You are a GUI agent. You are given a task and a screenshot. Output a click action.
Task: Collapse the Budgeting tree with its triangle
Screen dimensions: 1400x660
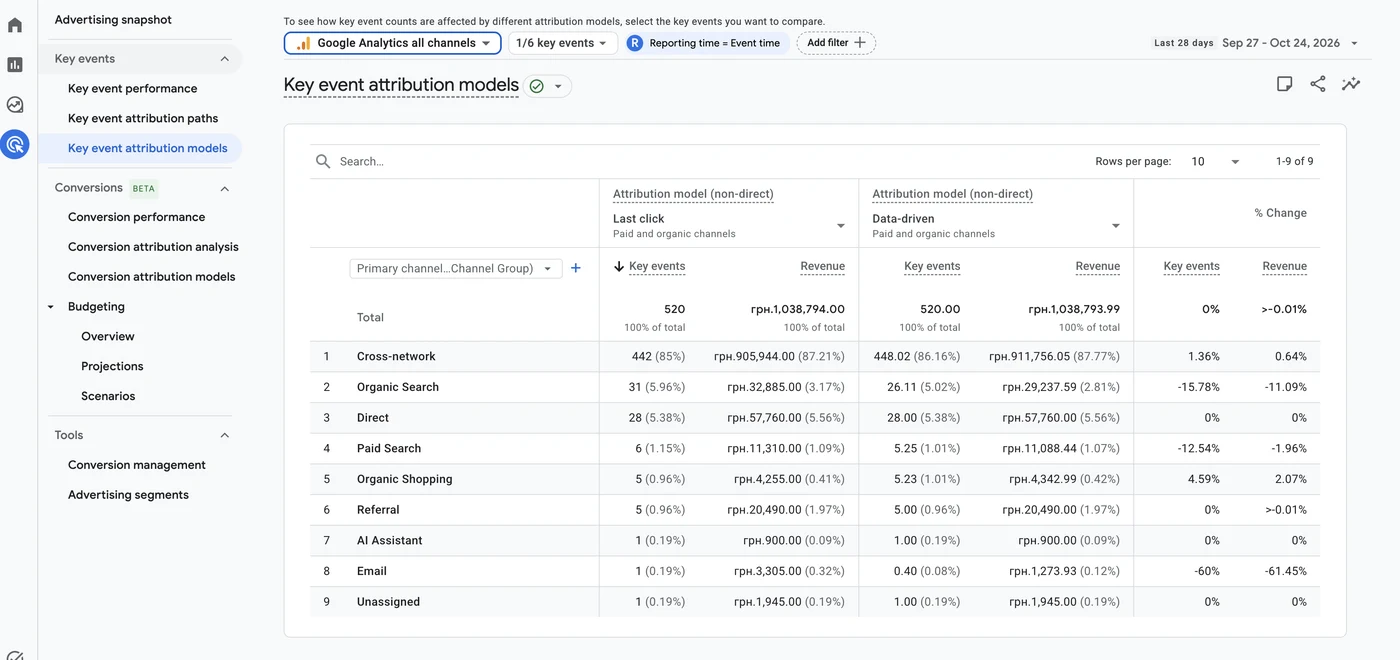pos(51,307)
